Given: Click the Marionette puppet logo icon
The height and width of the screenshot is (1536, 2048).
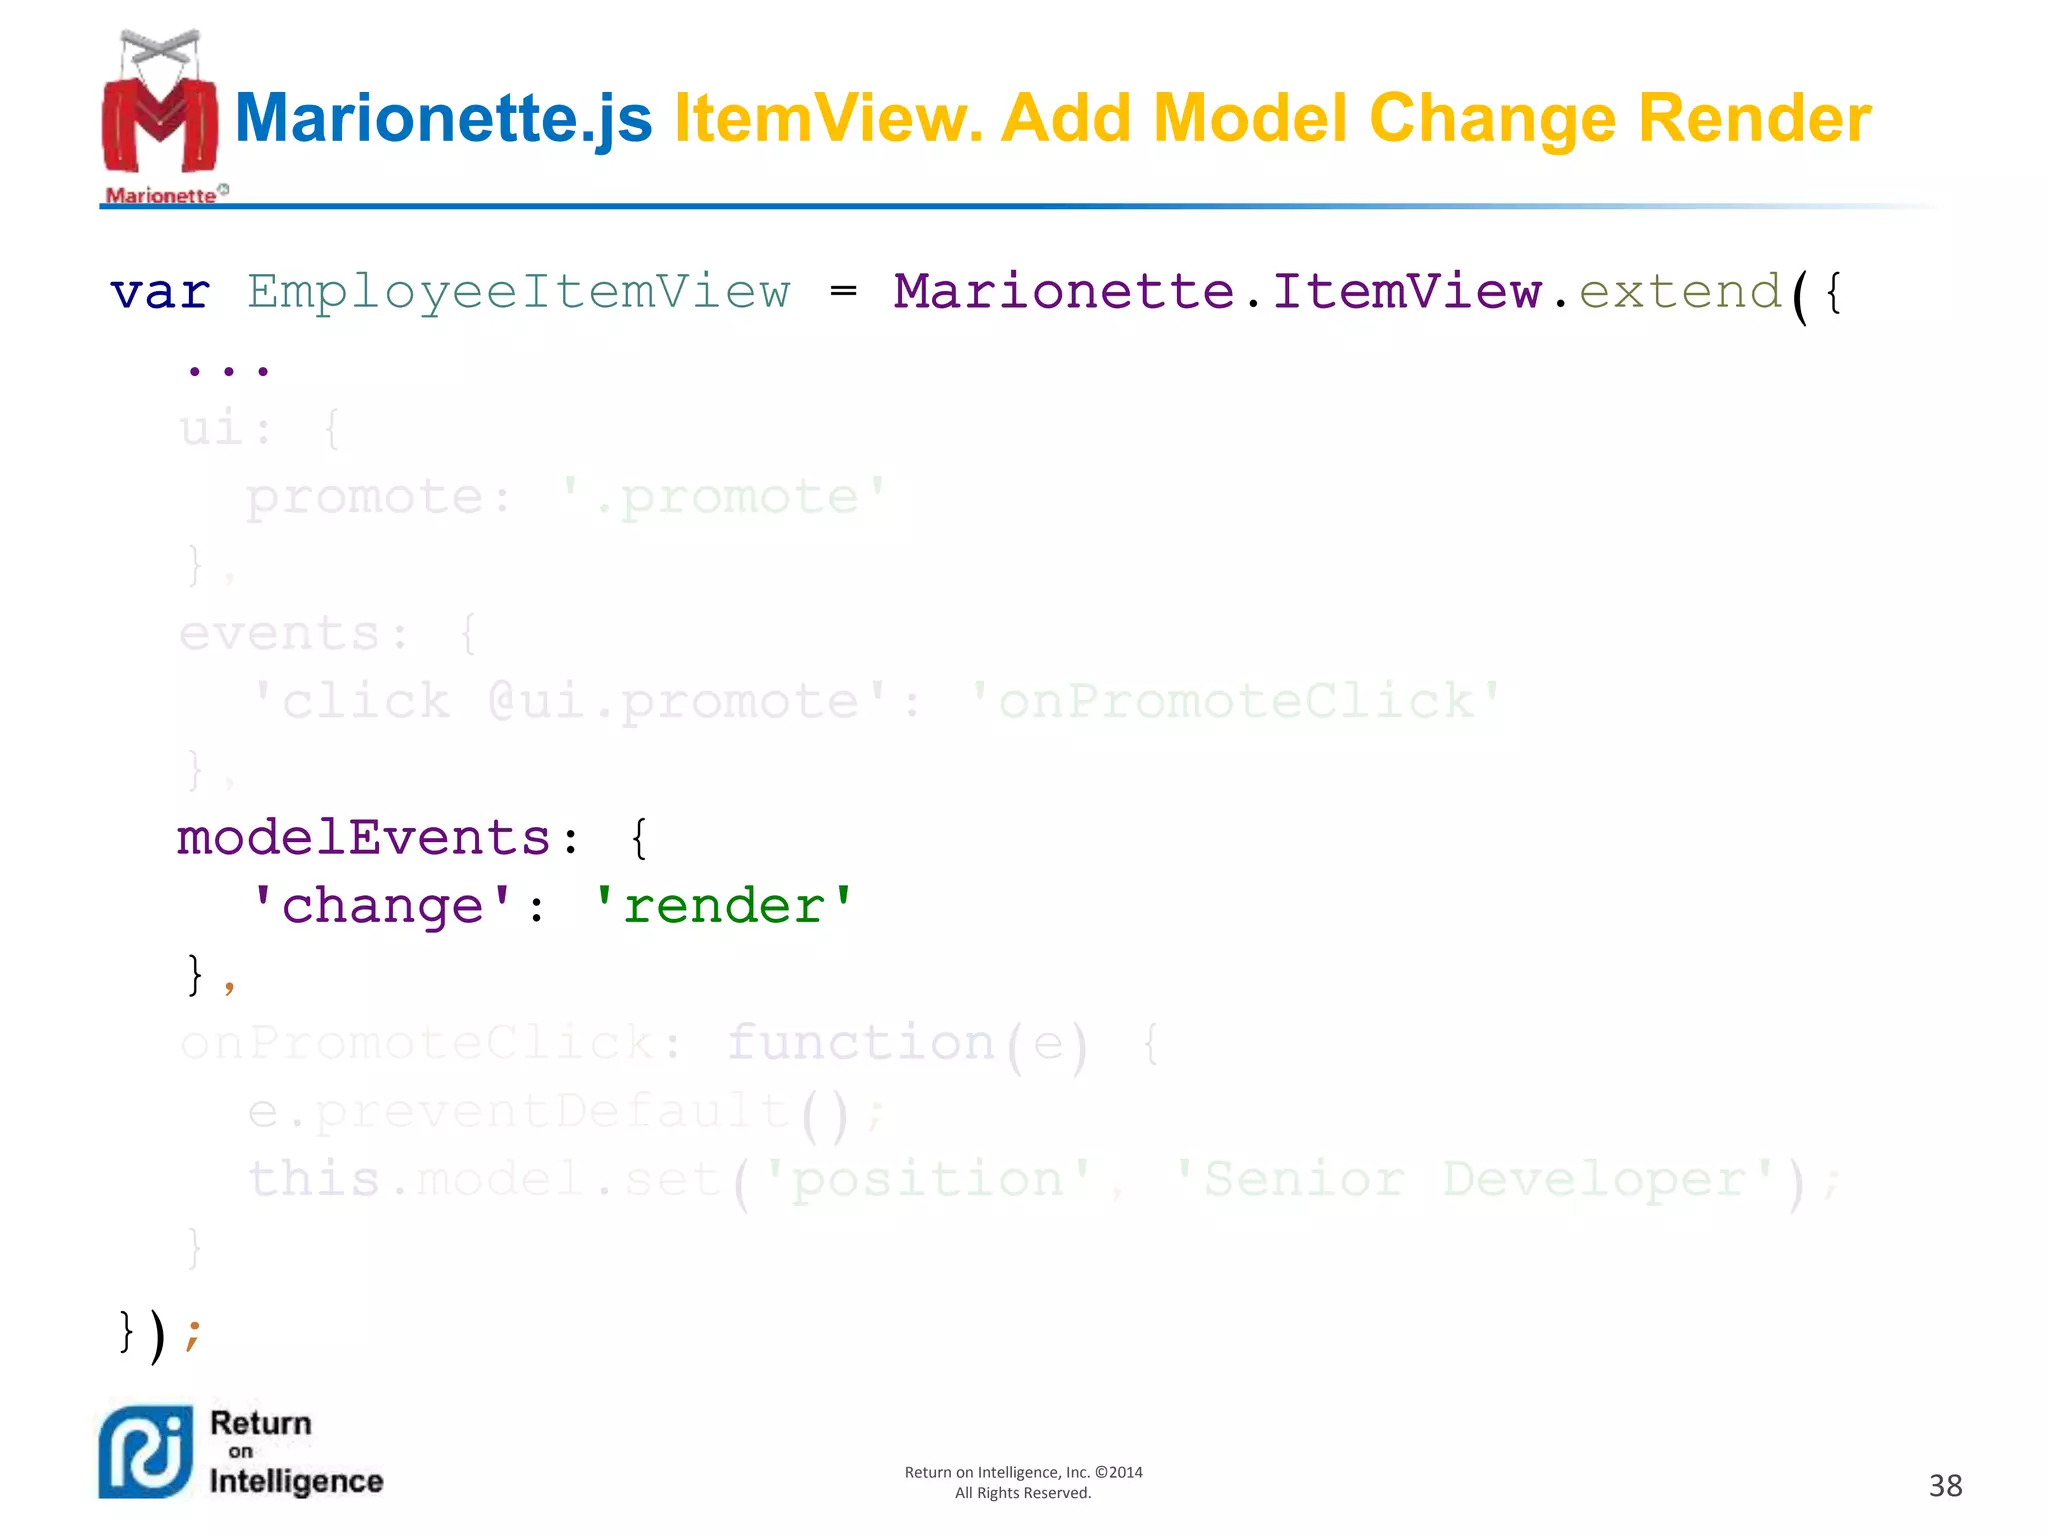Looking at the screenshot, I should pyautogui.click(x=160, y=116).
